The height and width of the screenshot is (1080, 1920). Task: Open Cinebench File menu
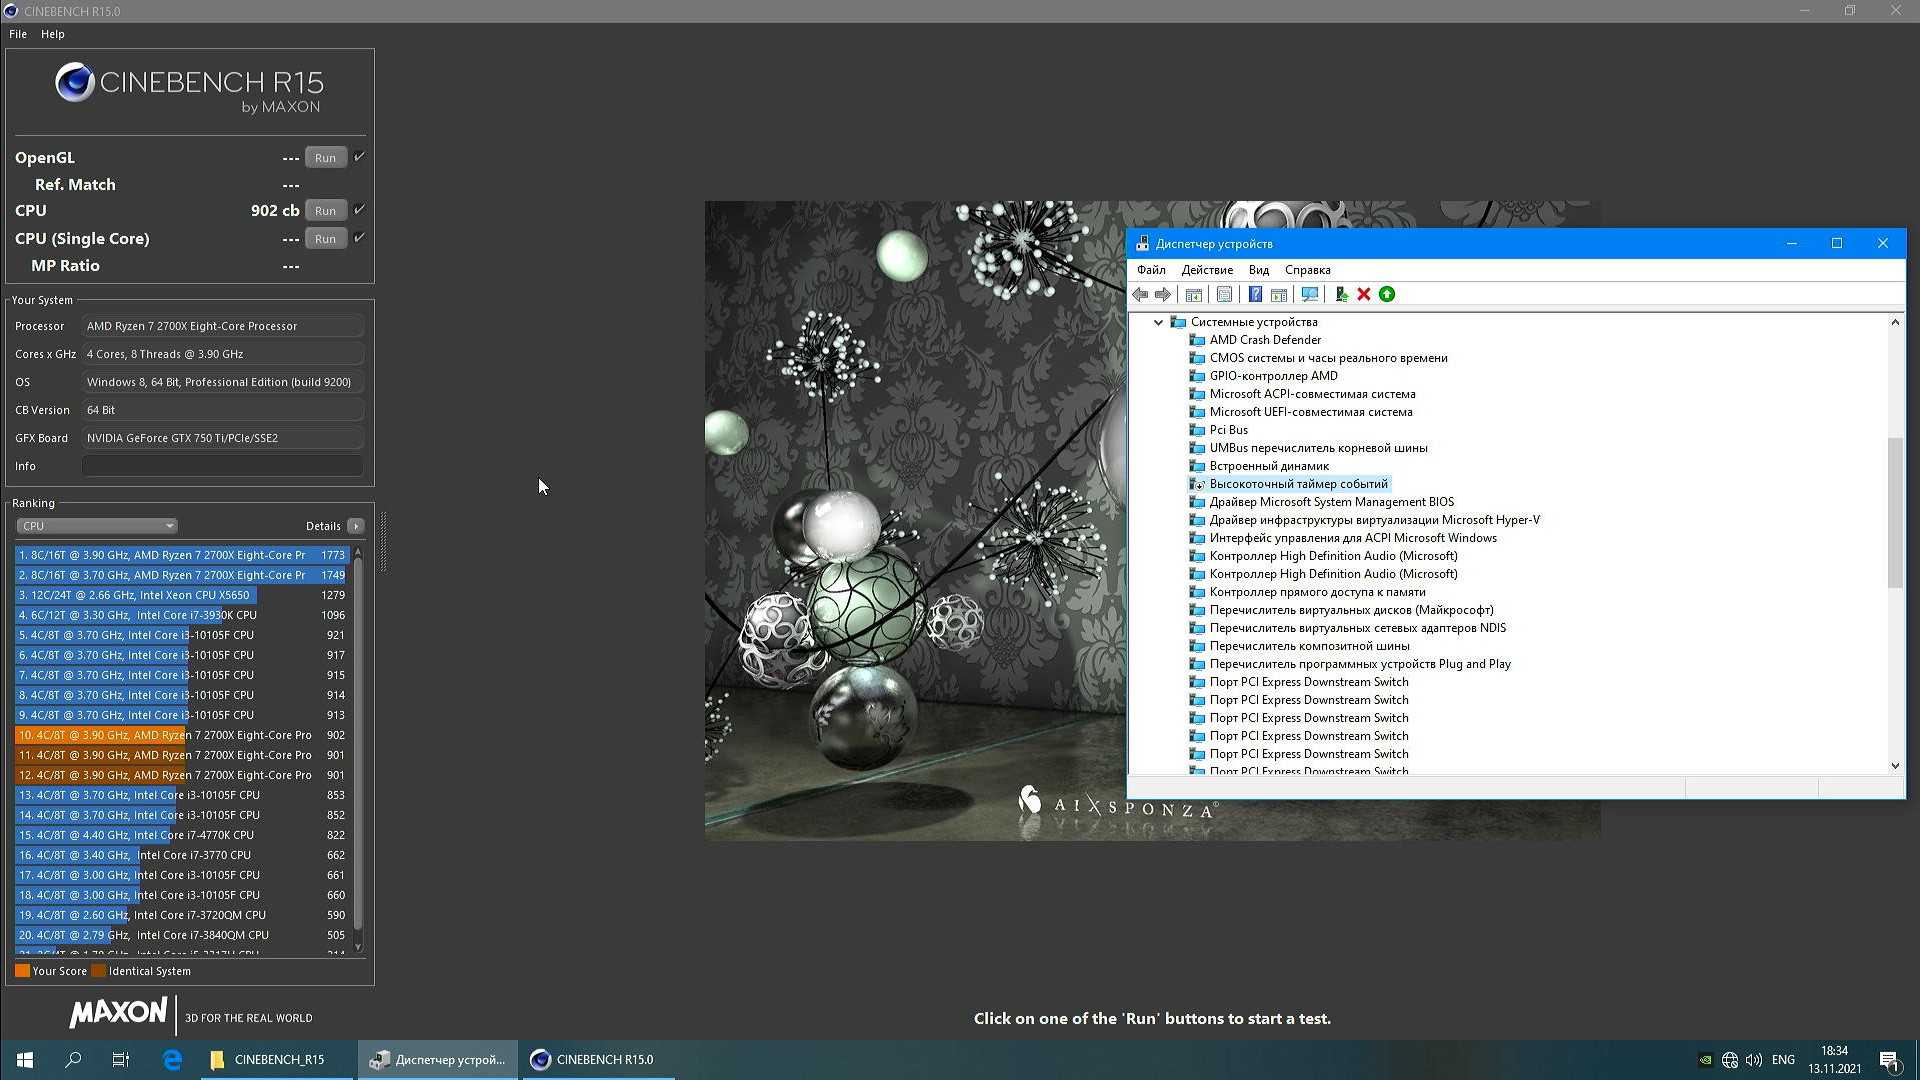pos(18,34)
